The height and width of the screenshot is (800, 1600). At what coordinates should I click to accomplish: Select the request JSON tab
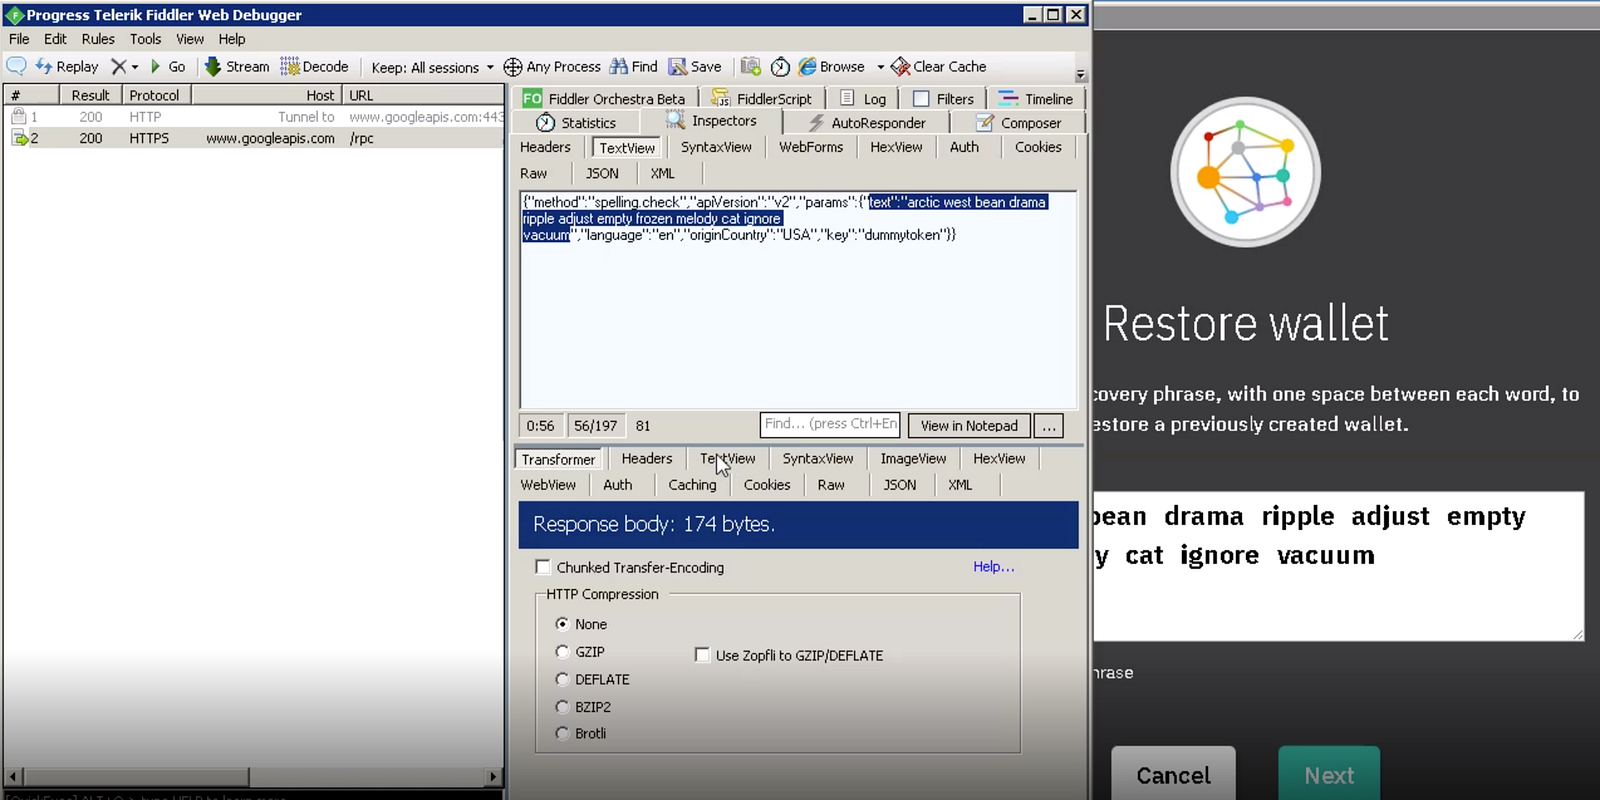tap(602, 173)
